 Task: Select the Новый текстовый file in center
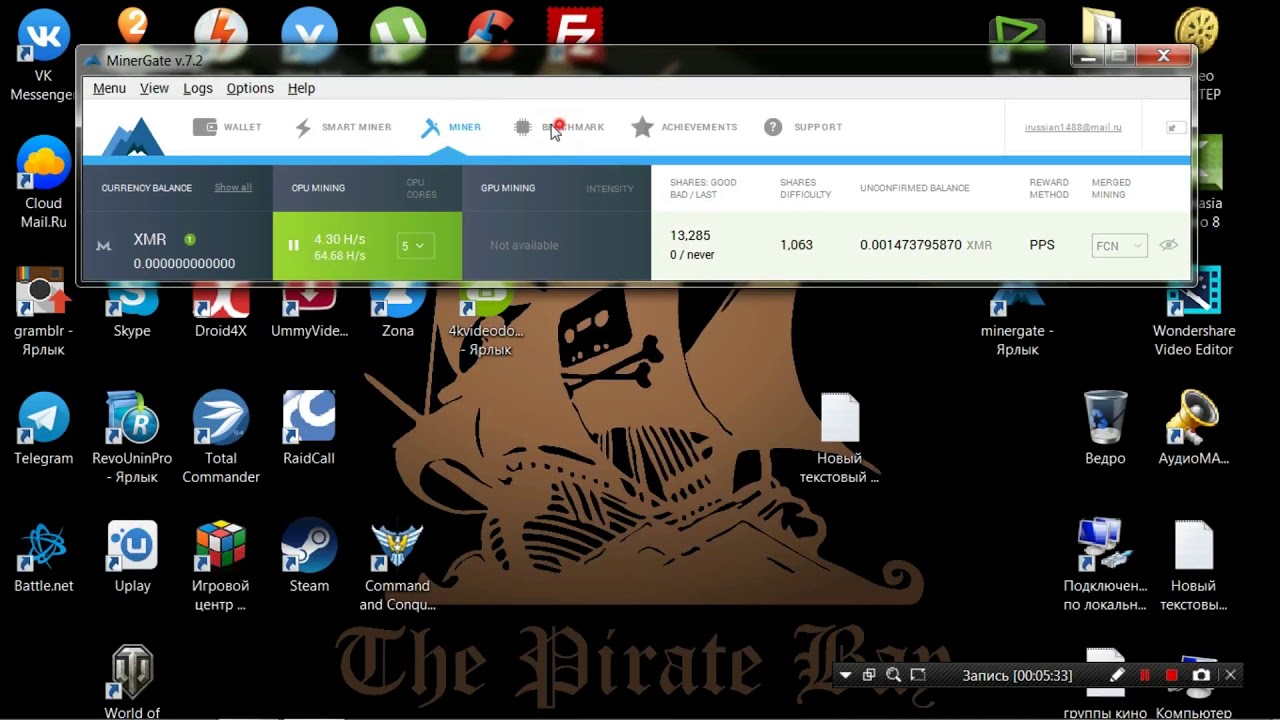pos(840,437)
